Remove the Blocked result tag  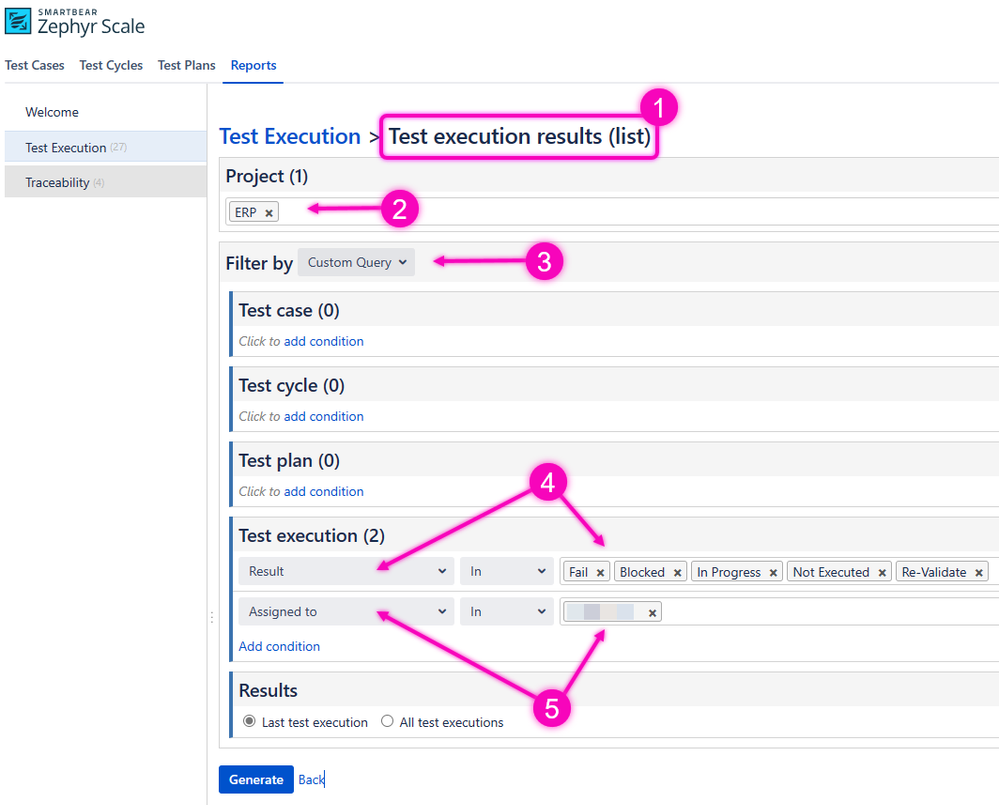tap(677, 573)
